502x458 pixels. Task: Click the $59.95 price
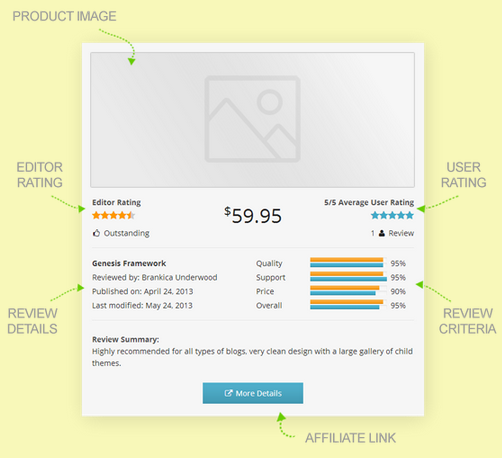[x=253, y=215]
